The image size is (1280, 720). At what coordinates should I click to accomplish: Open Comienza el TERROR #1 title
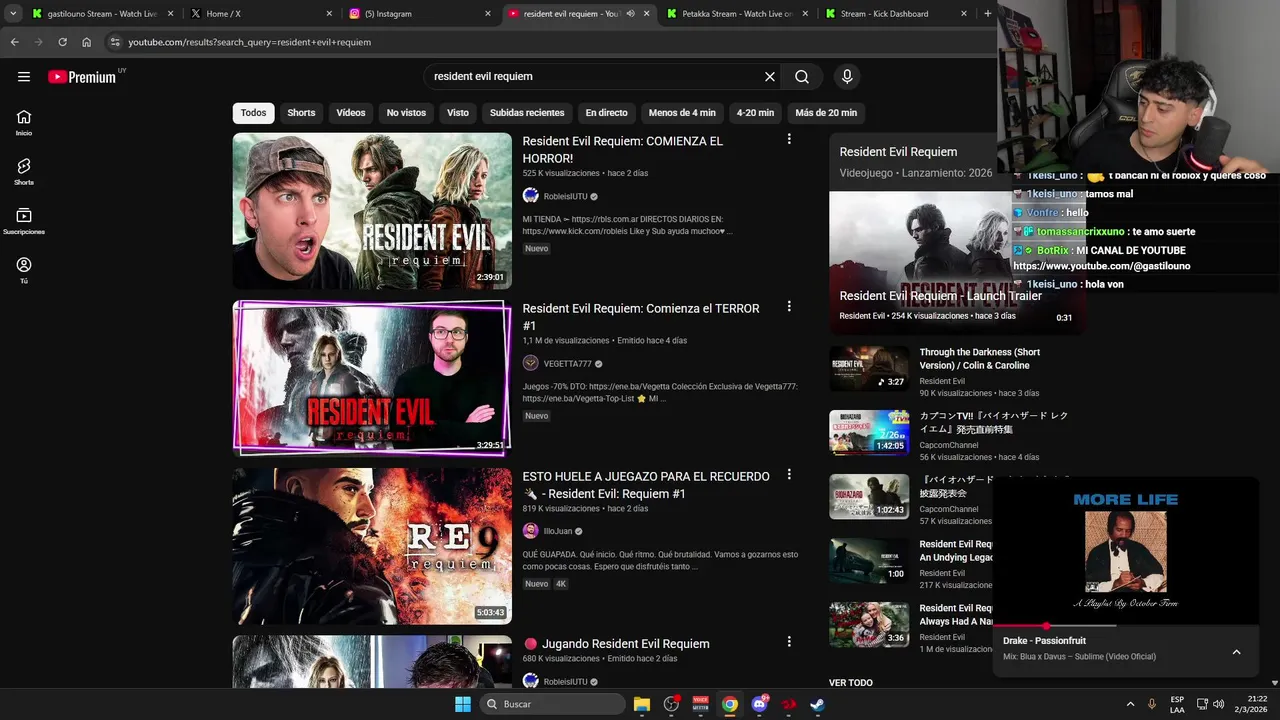[x=640, y=317]
